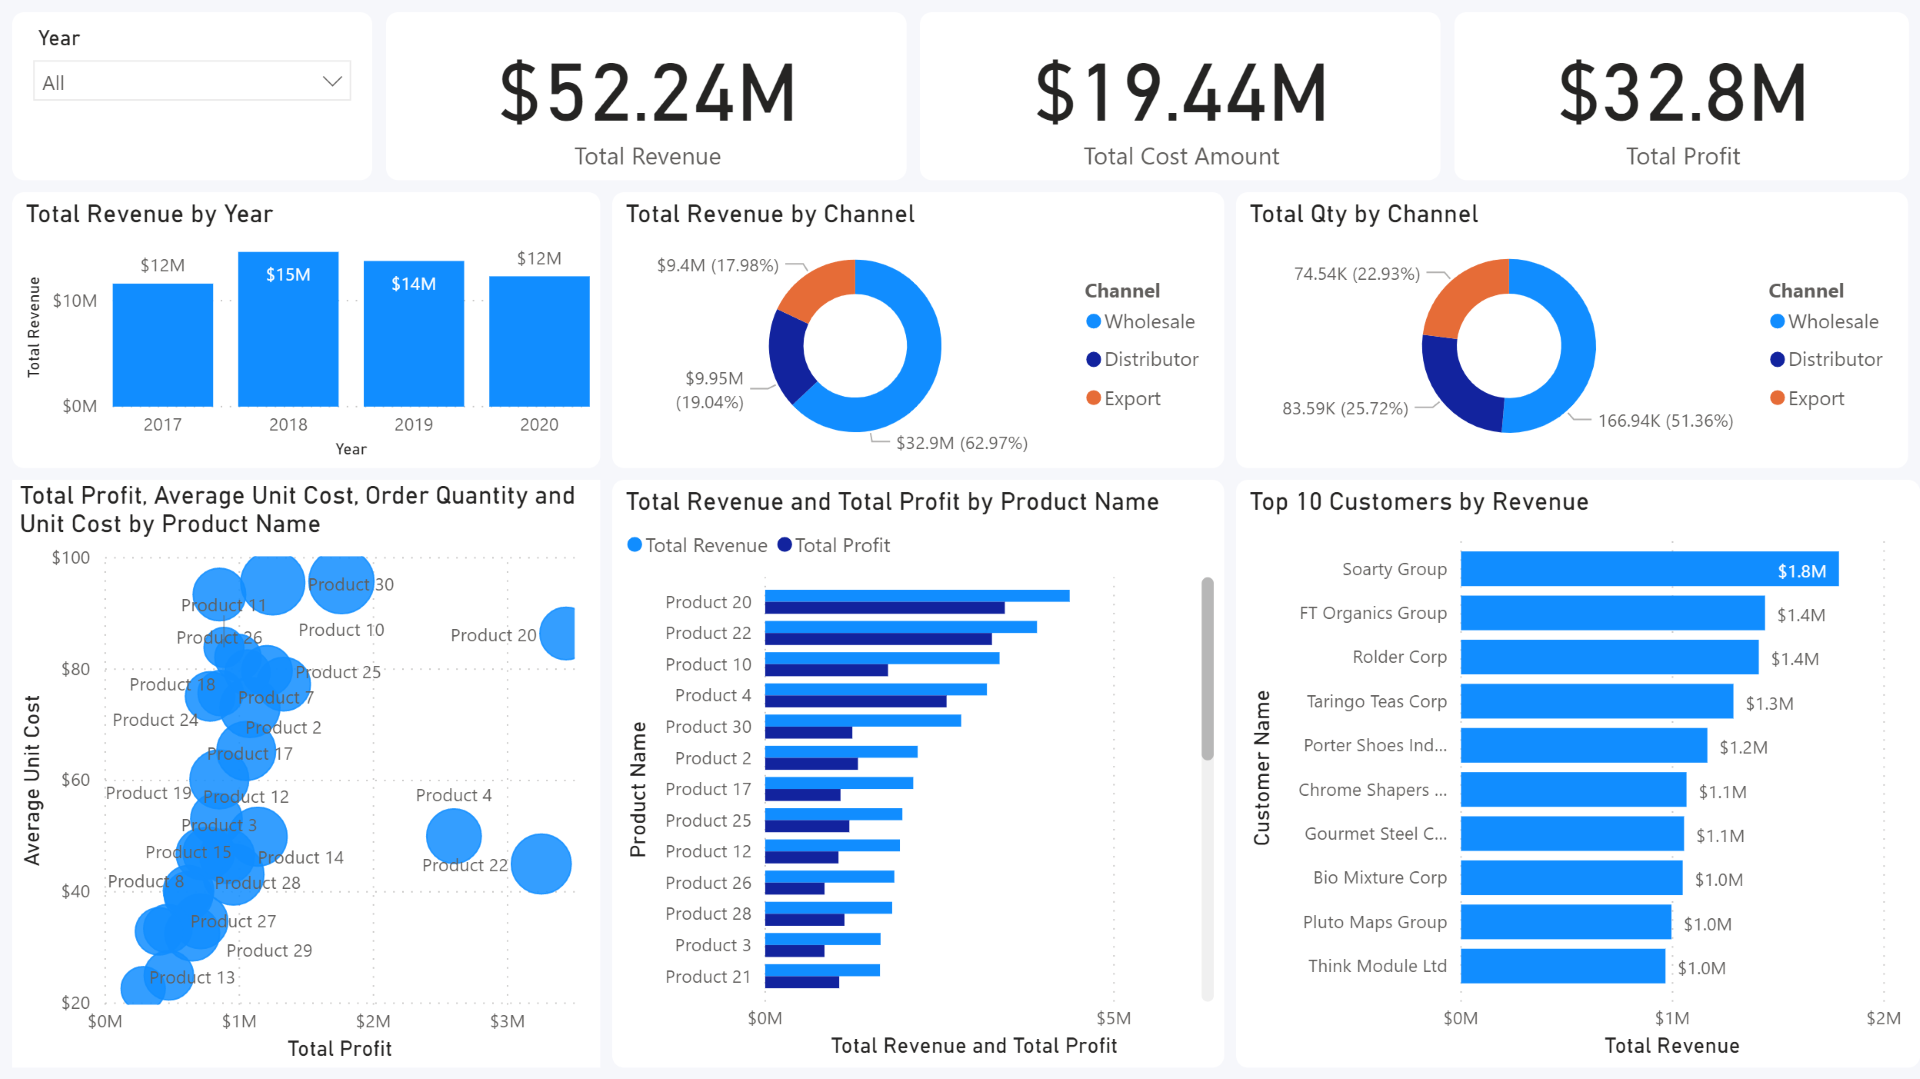Select the Total Revenue by Channel title
1920x1079 pixels.
click(770, 213)
